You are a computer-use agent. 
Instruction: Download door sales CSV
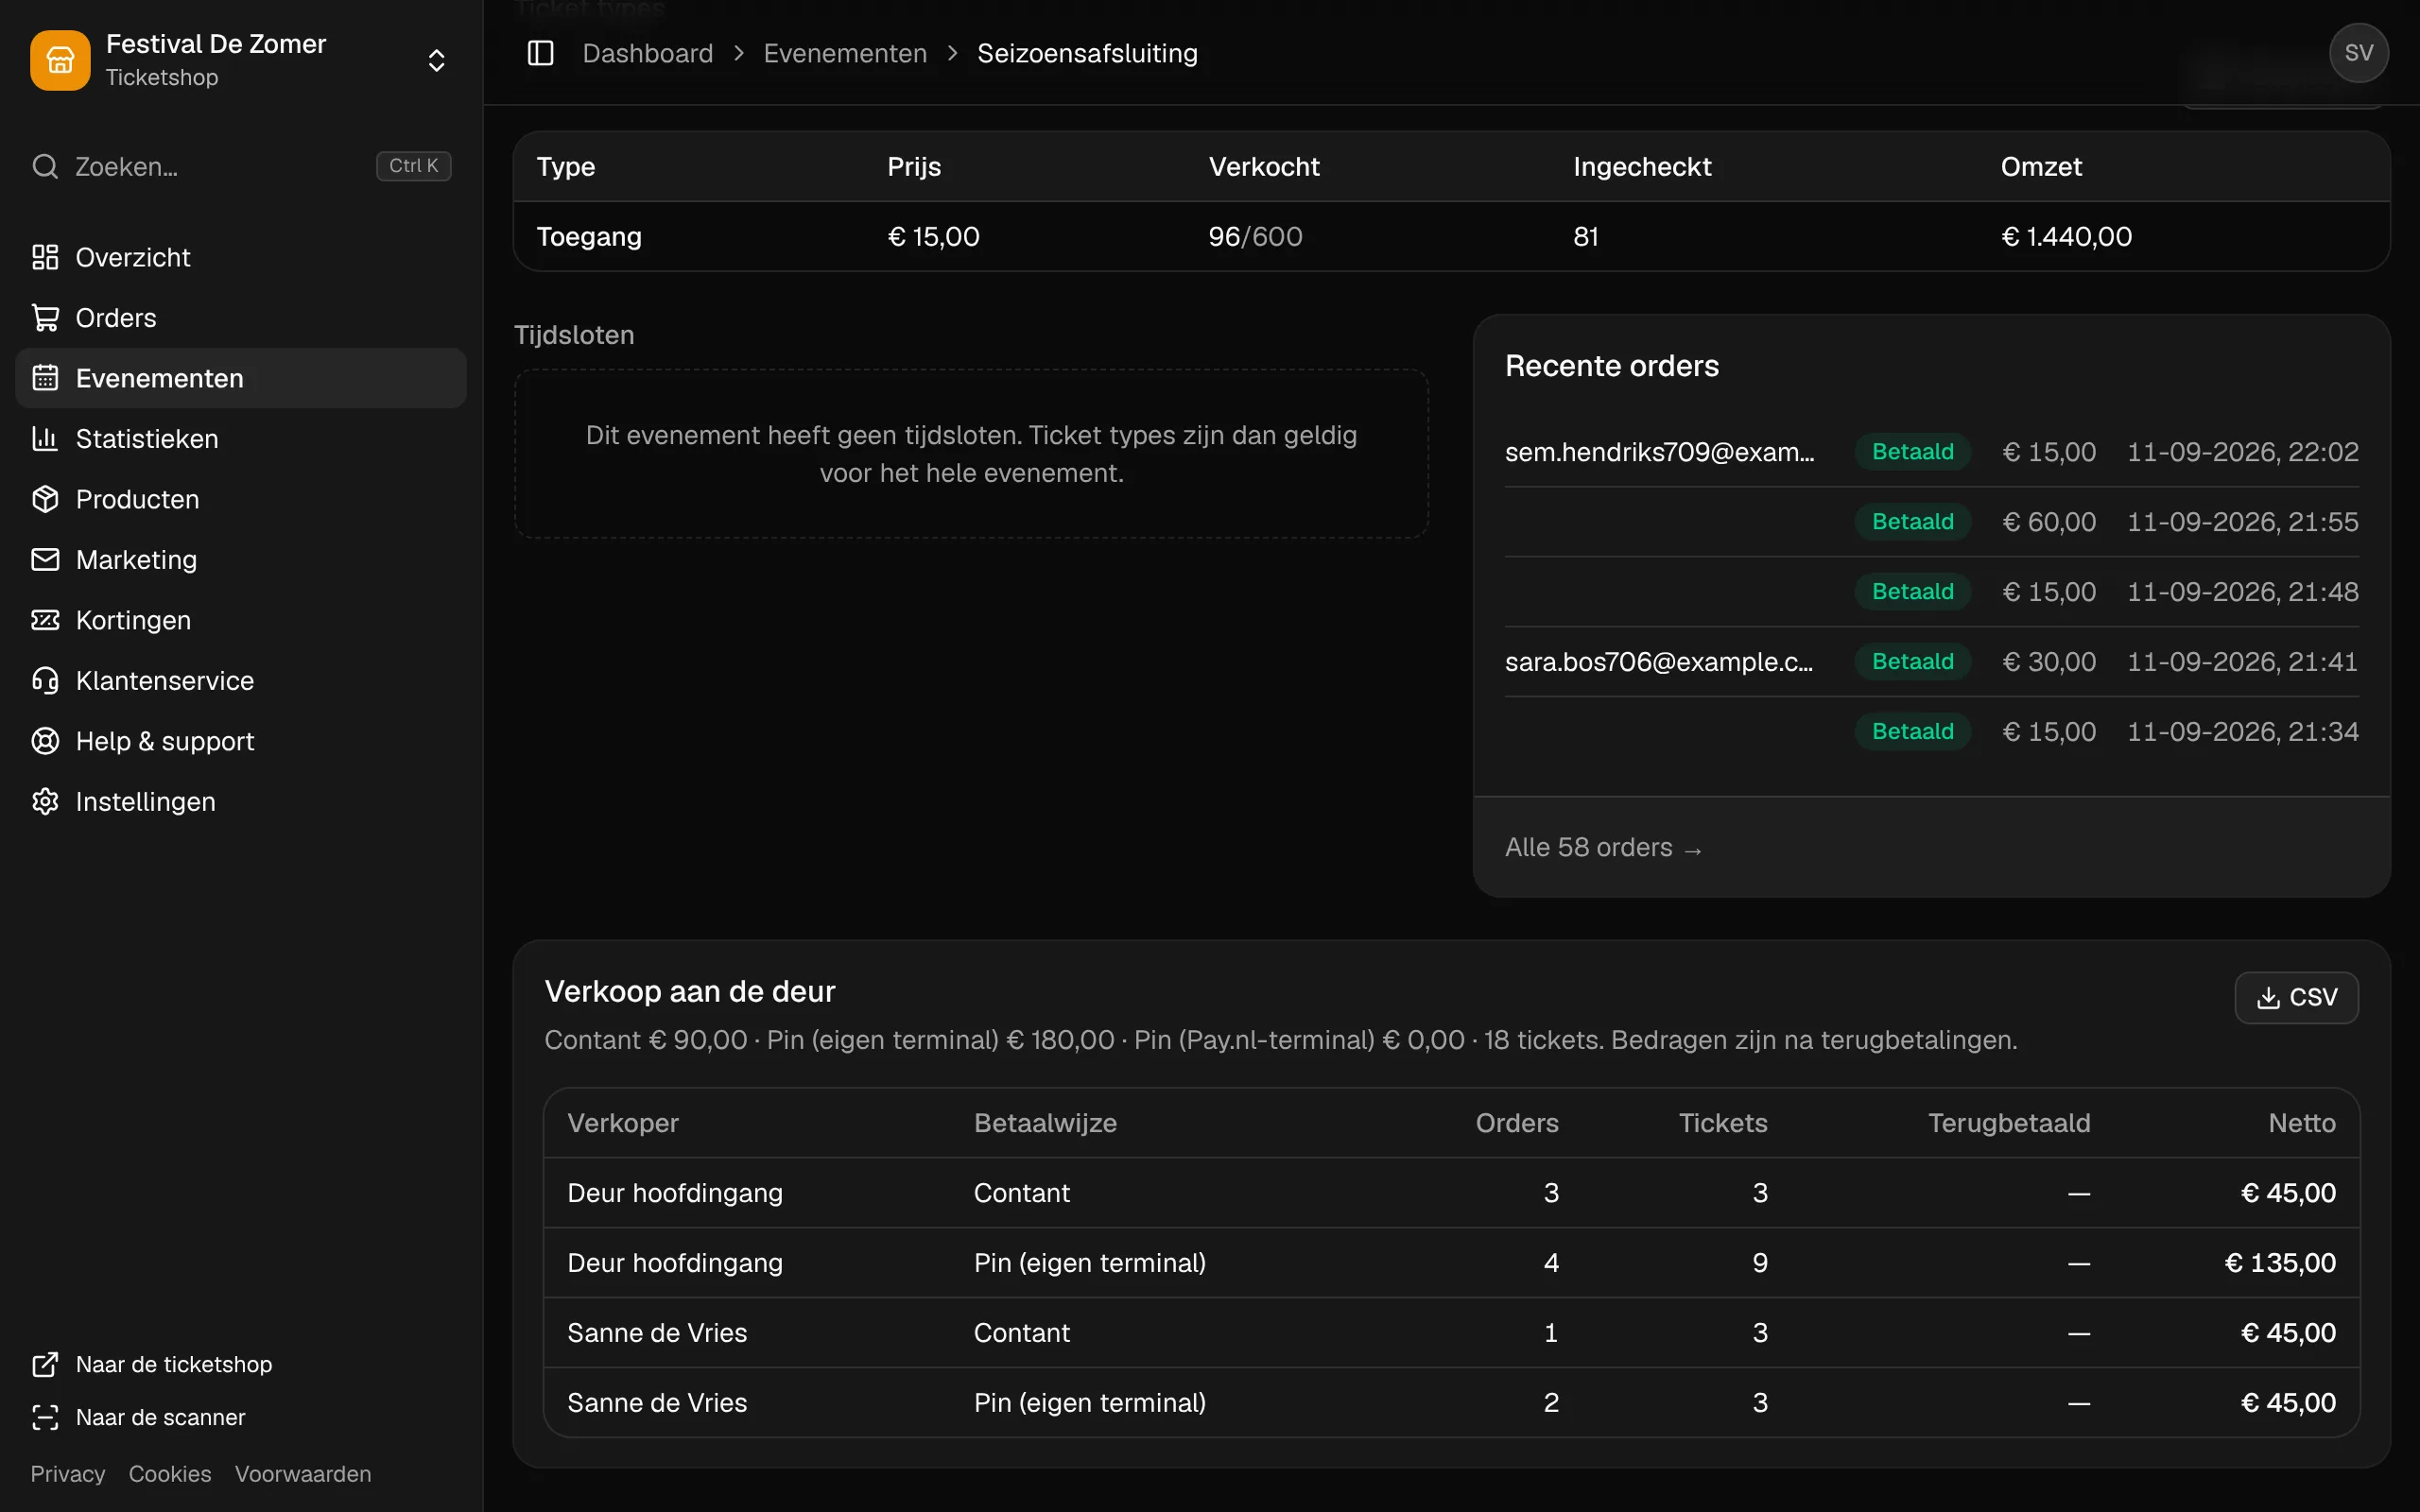(2296, 997)
